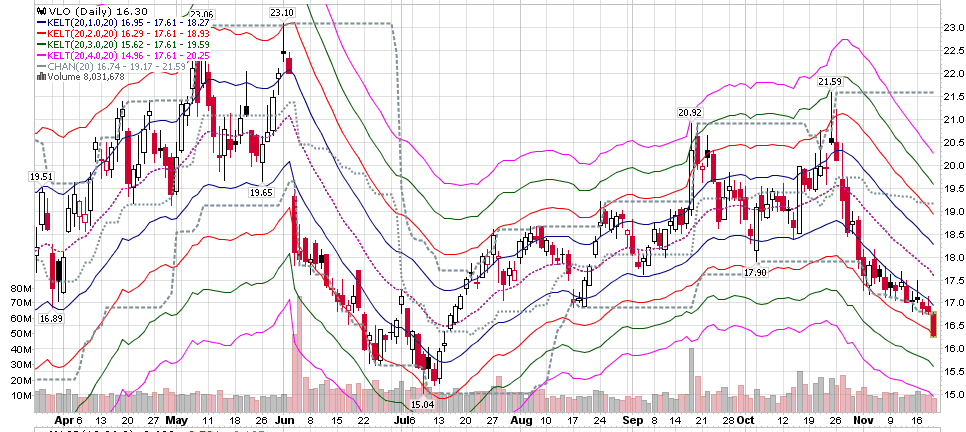Click 15.0 on the price axis
The height and width of the screenshot is (432, 966).
coord(954,394)
